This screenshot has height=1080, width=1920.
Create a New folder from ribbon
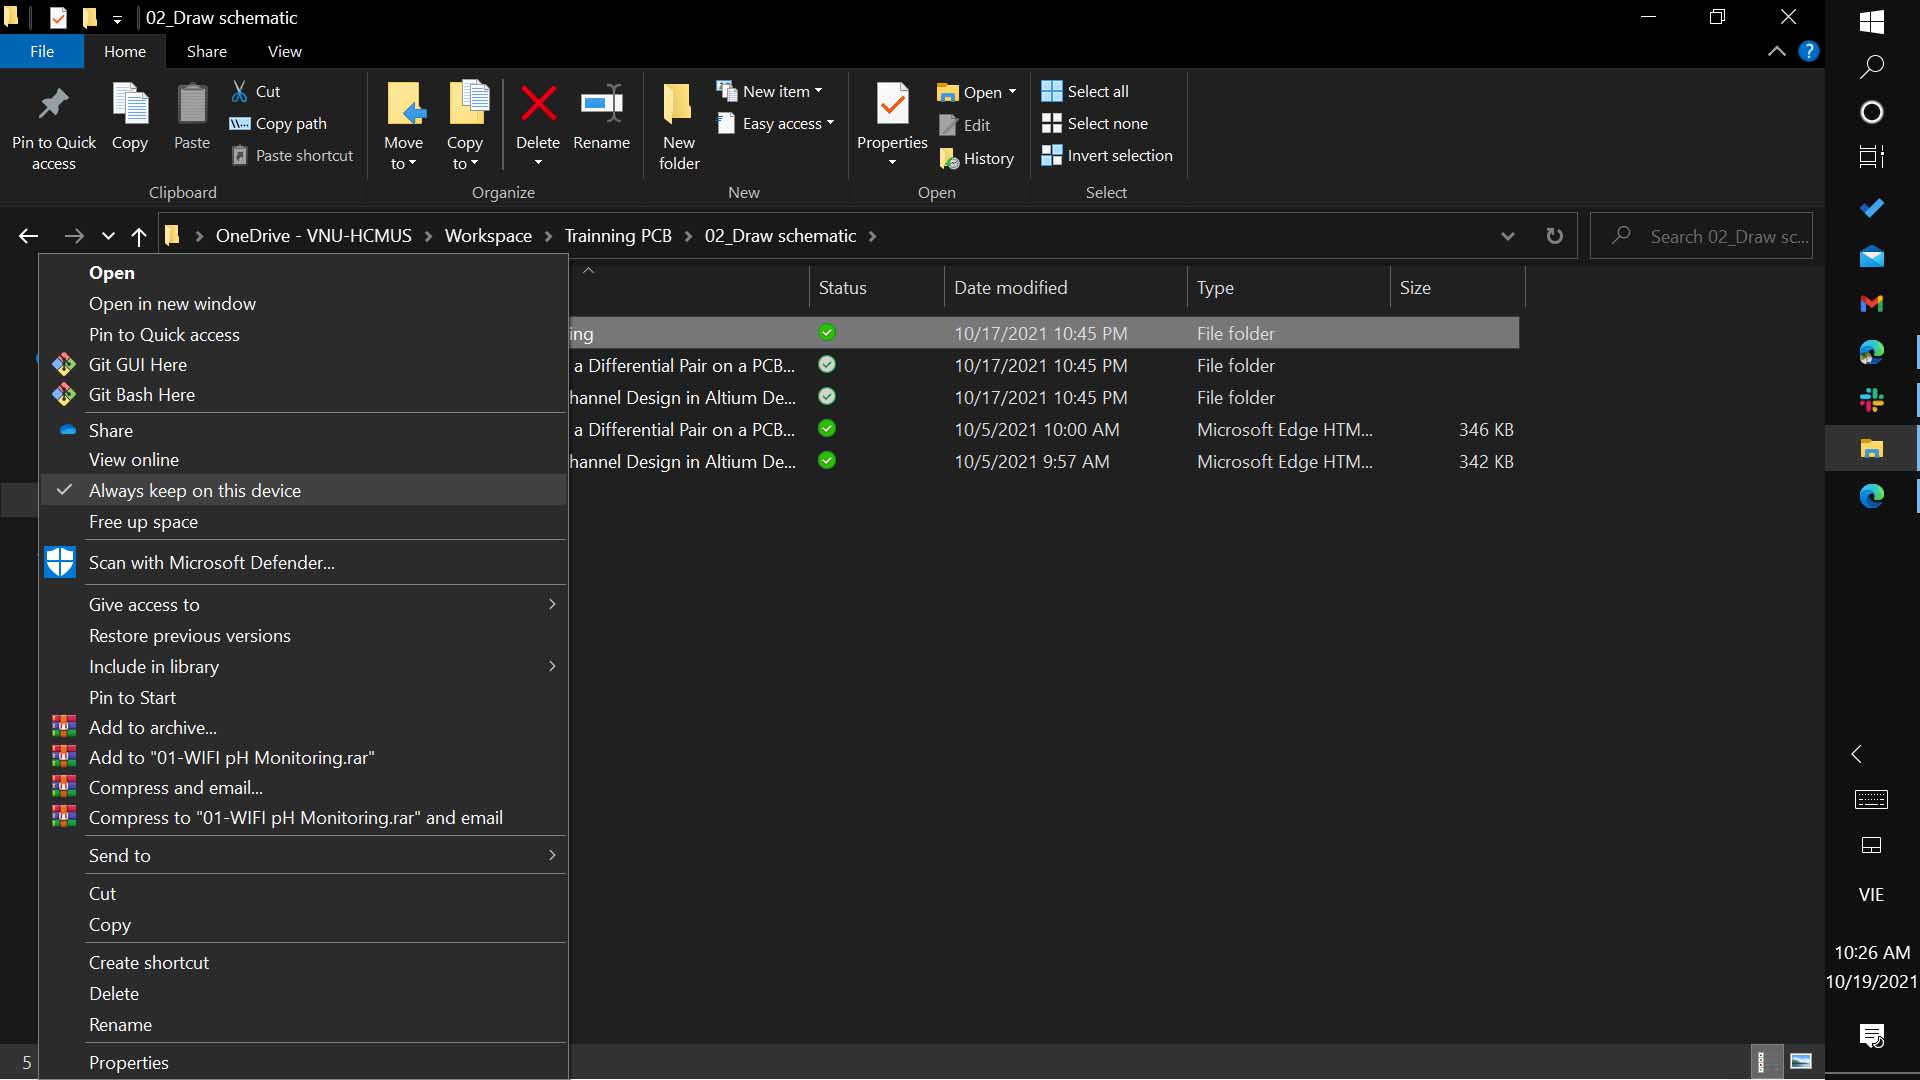678,124
